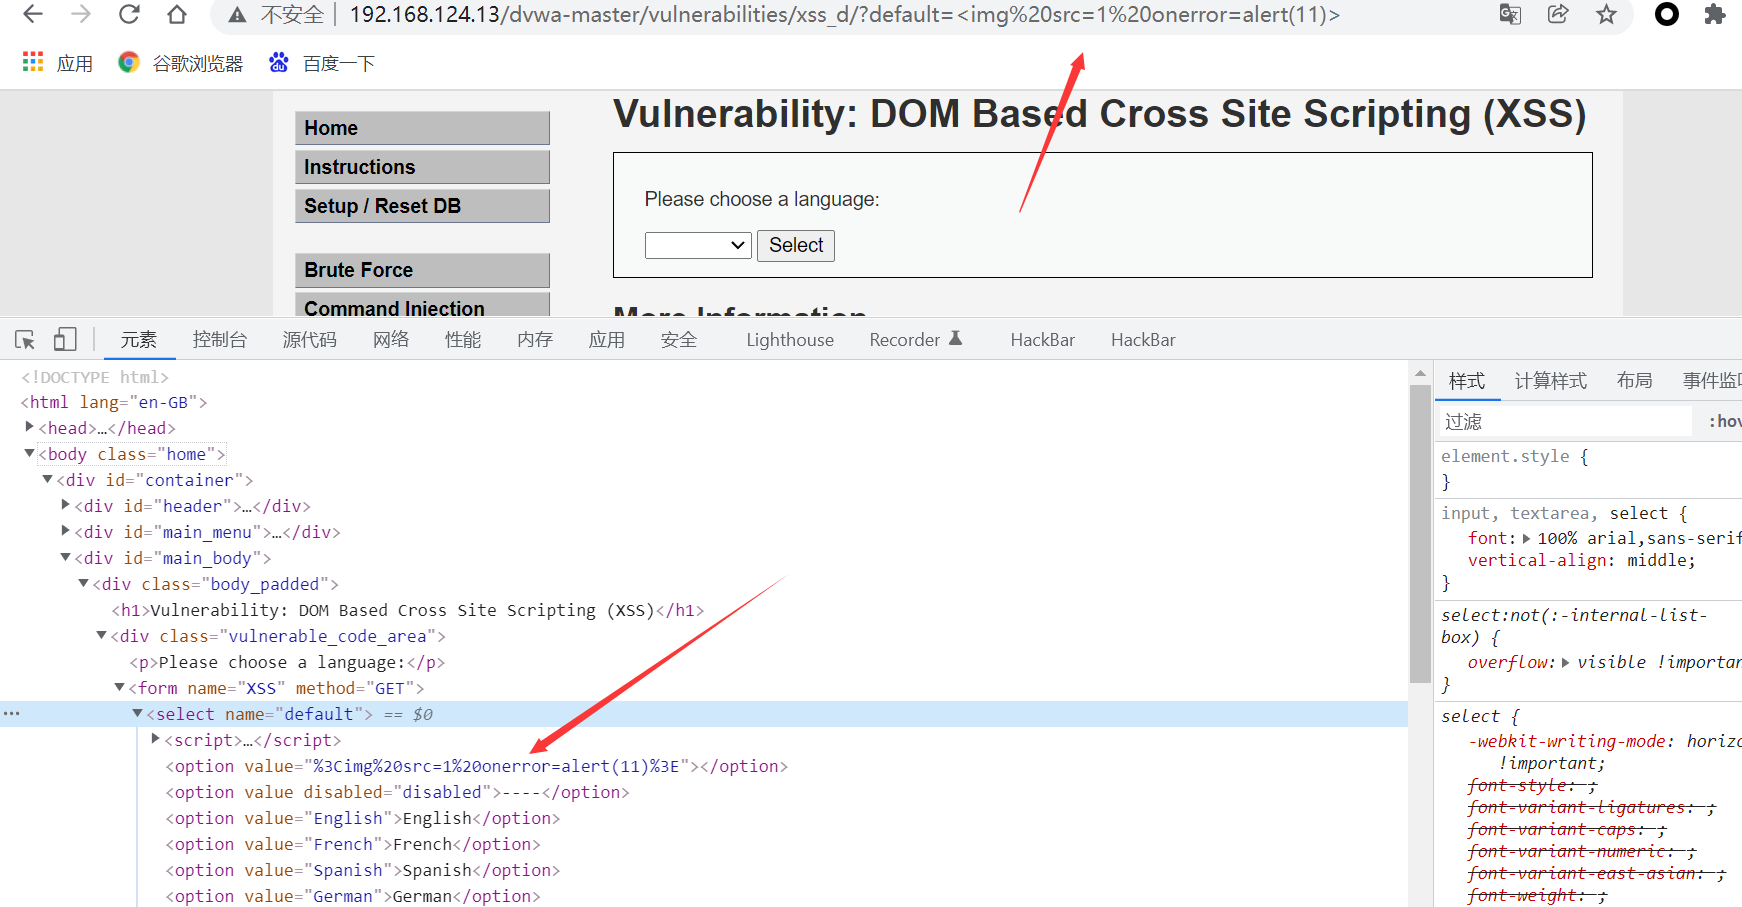Switch to the 网络 devtools tab
The height and width of the screenshot is (907, 1742).
pyautogui.click(x=391, y=340)
